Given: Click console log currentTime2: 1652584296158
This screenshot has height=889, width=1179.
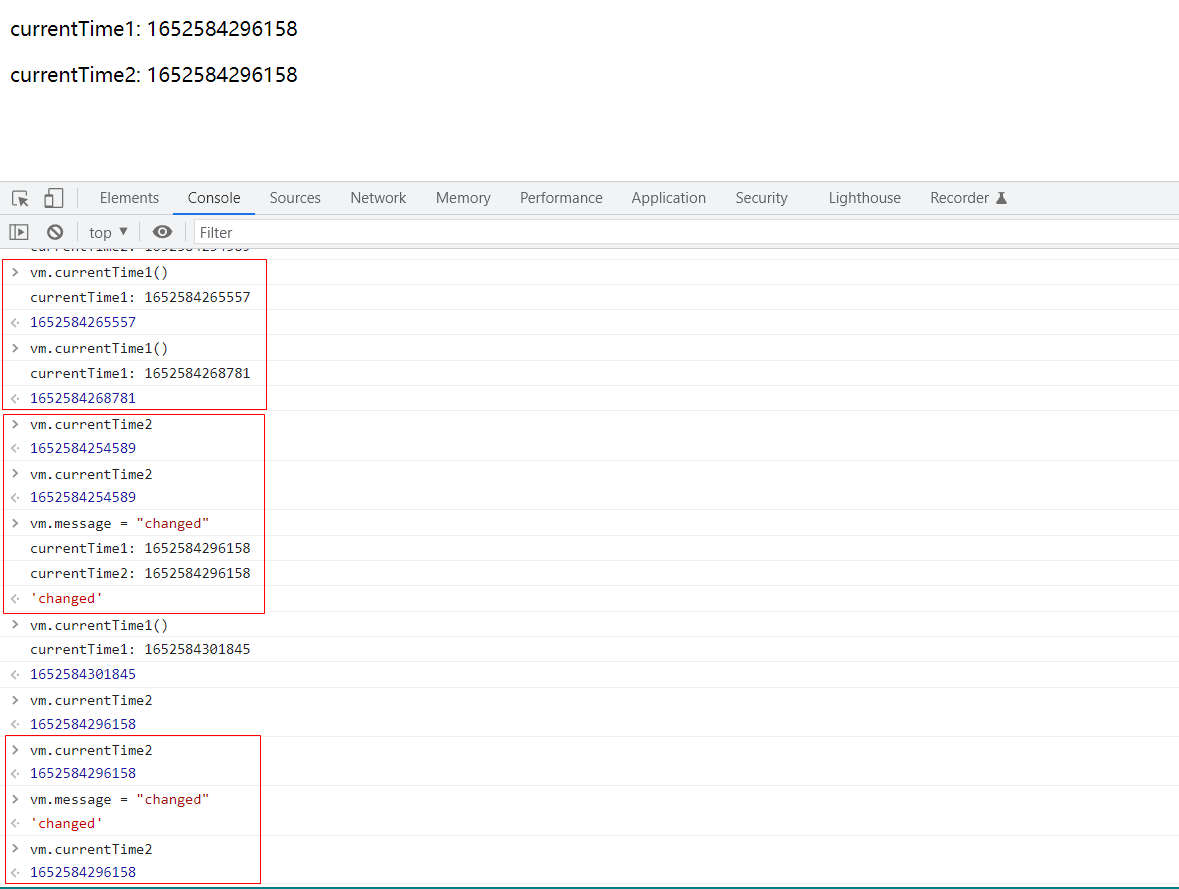Looking at the screenshot, I should point(140,573).
